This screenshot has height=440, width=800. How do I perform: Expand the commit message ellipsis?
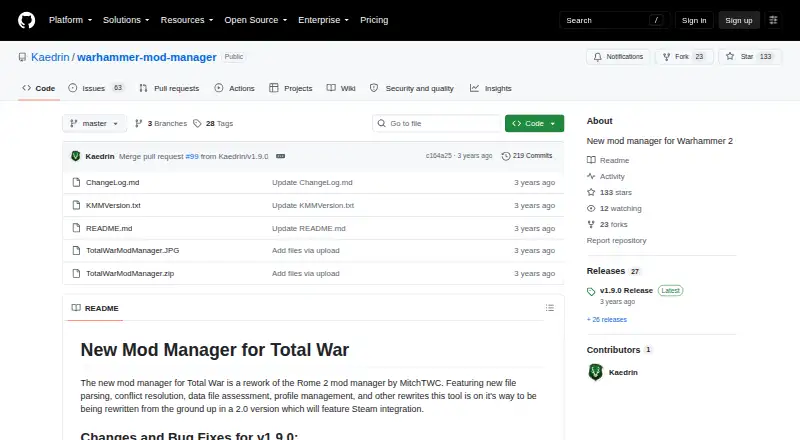[281, 156]
